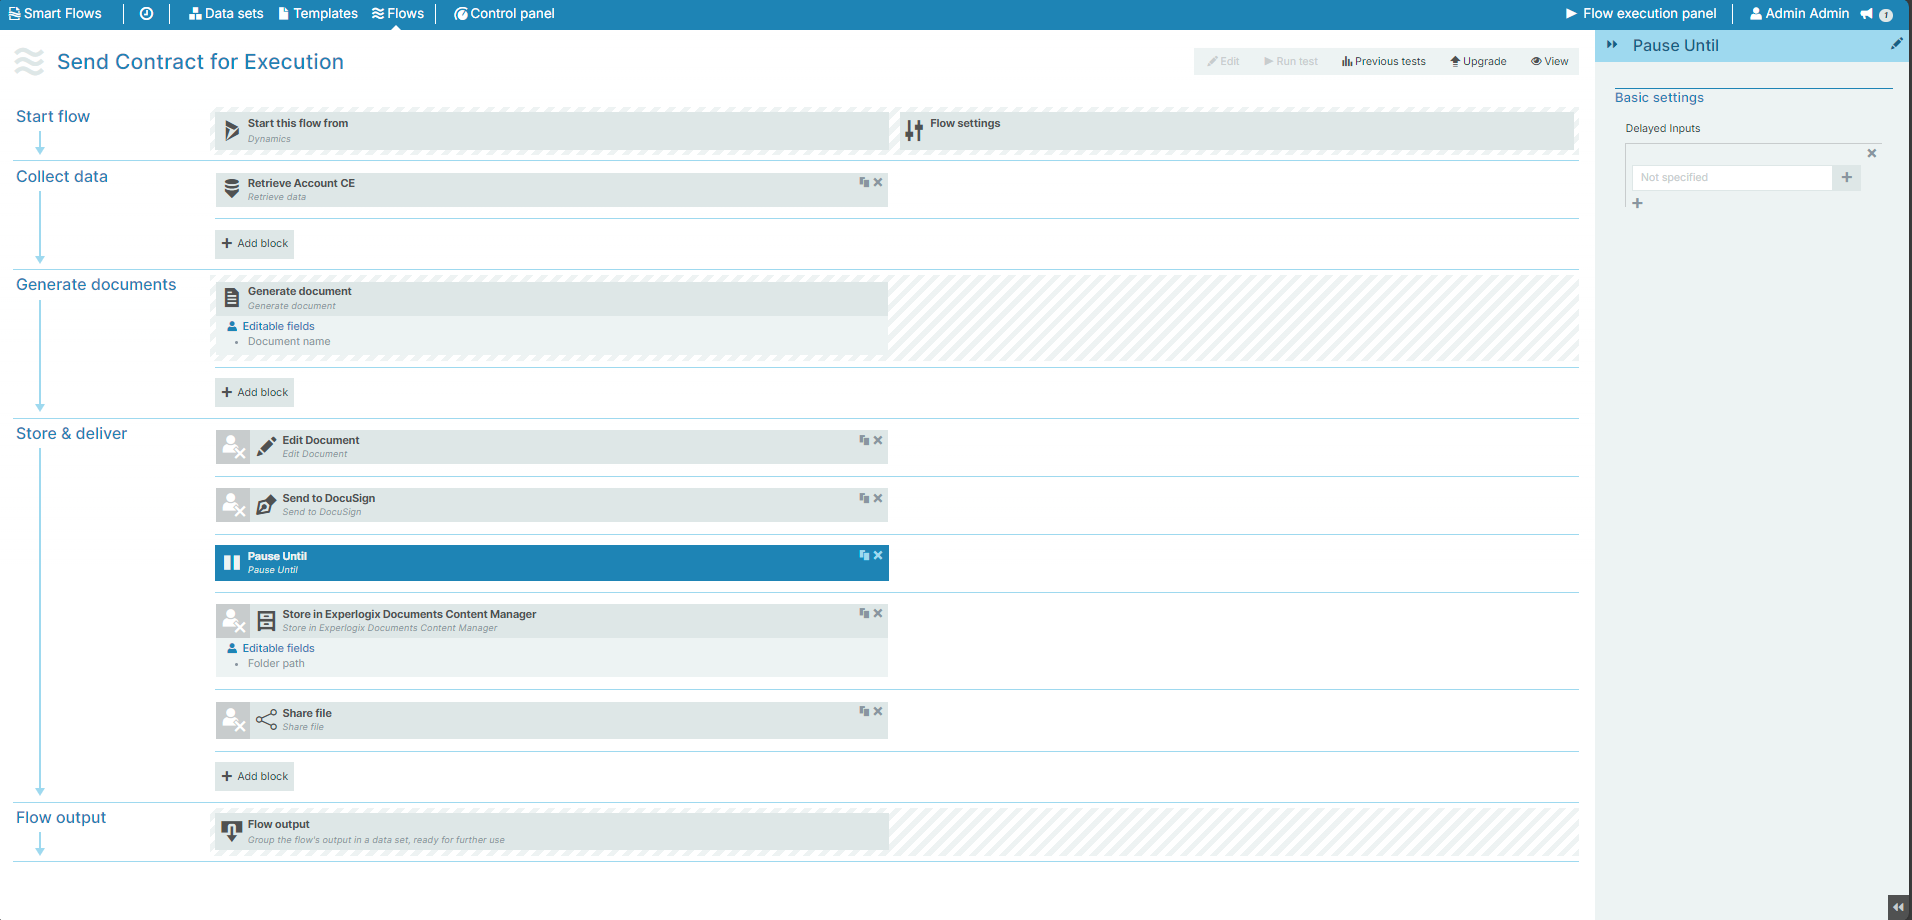Image resolution: width=1912 pixels, height=920 pixels.
Task: Go to Data sets tab
Action: 226,14
